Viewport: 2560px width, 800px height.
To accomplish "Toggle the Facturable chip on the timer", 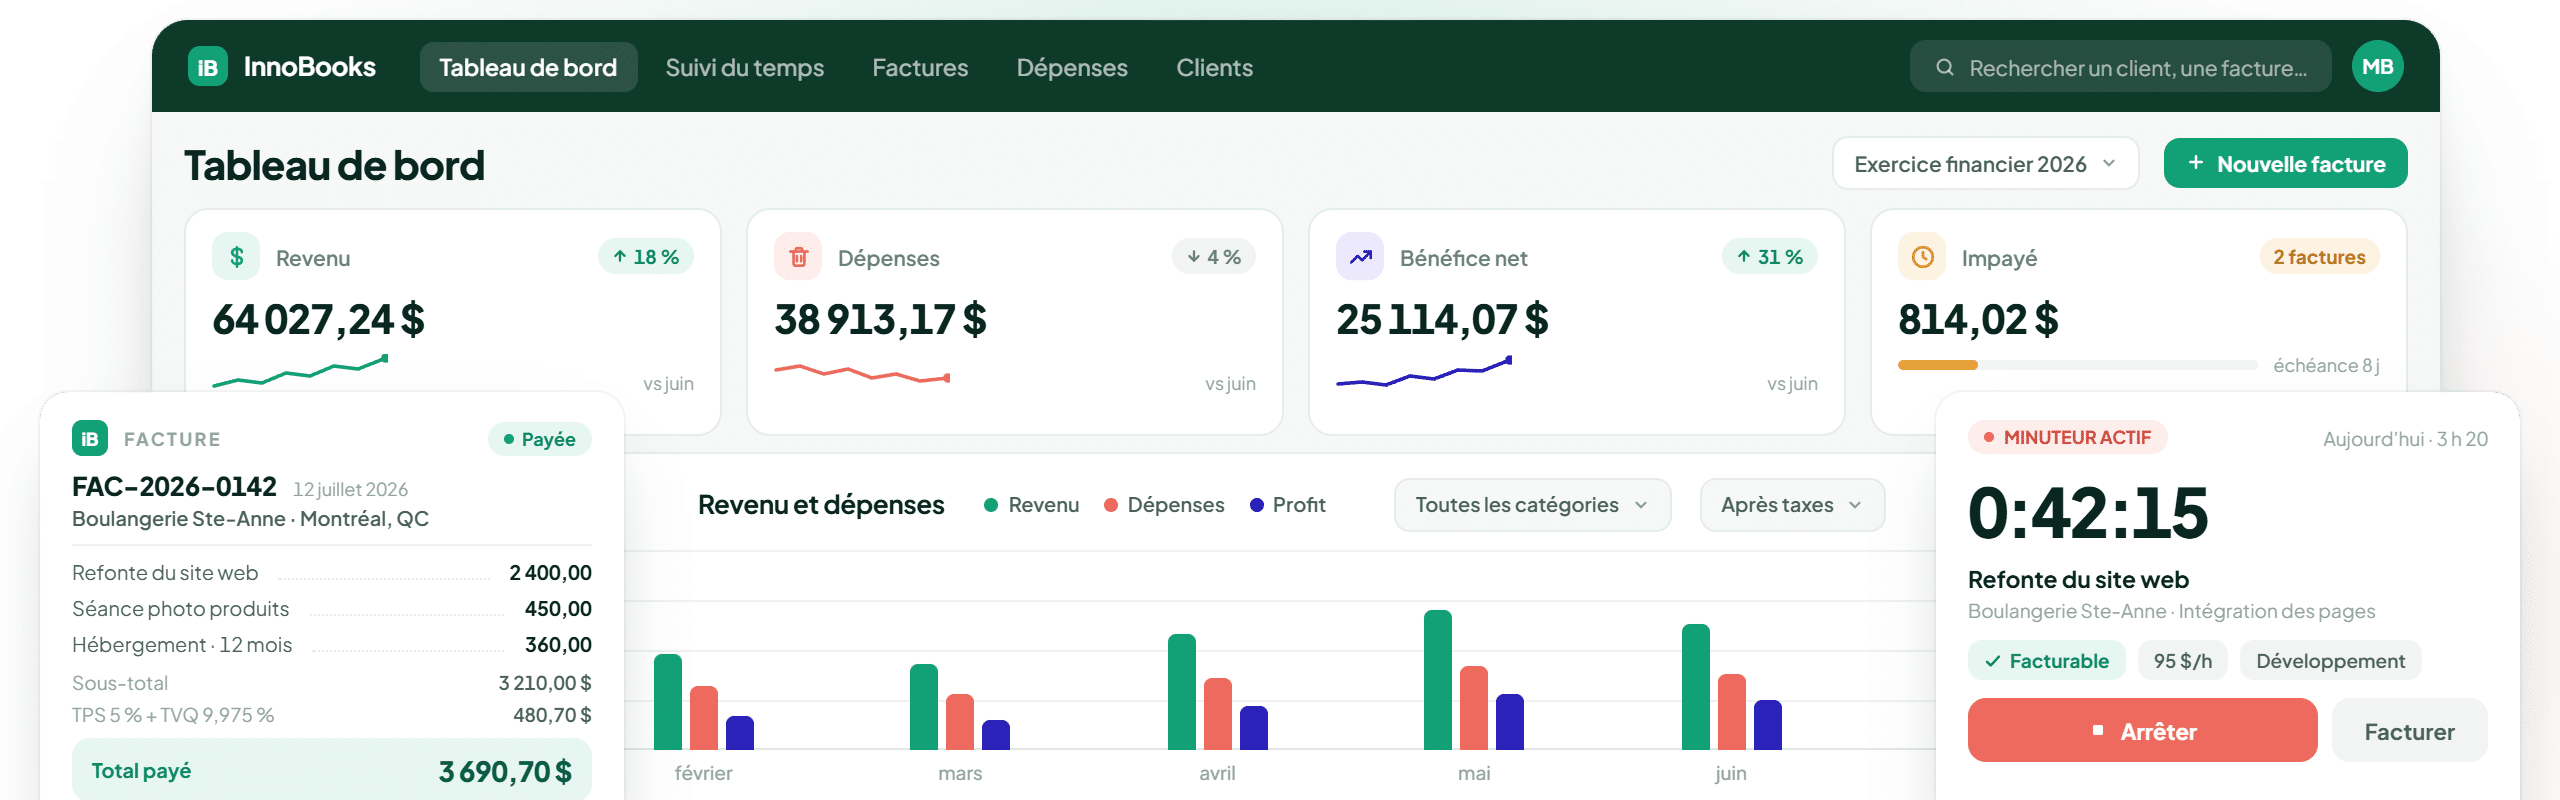I will point(2046,660).
